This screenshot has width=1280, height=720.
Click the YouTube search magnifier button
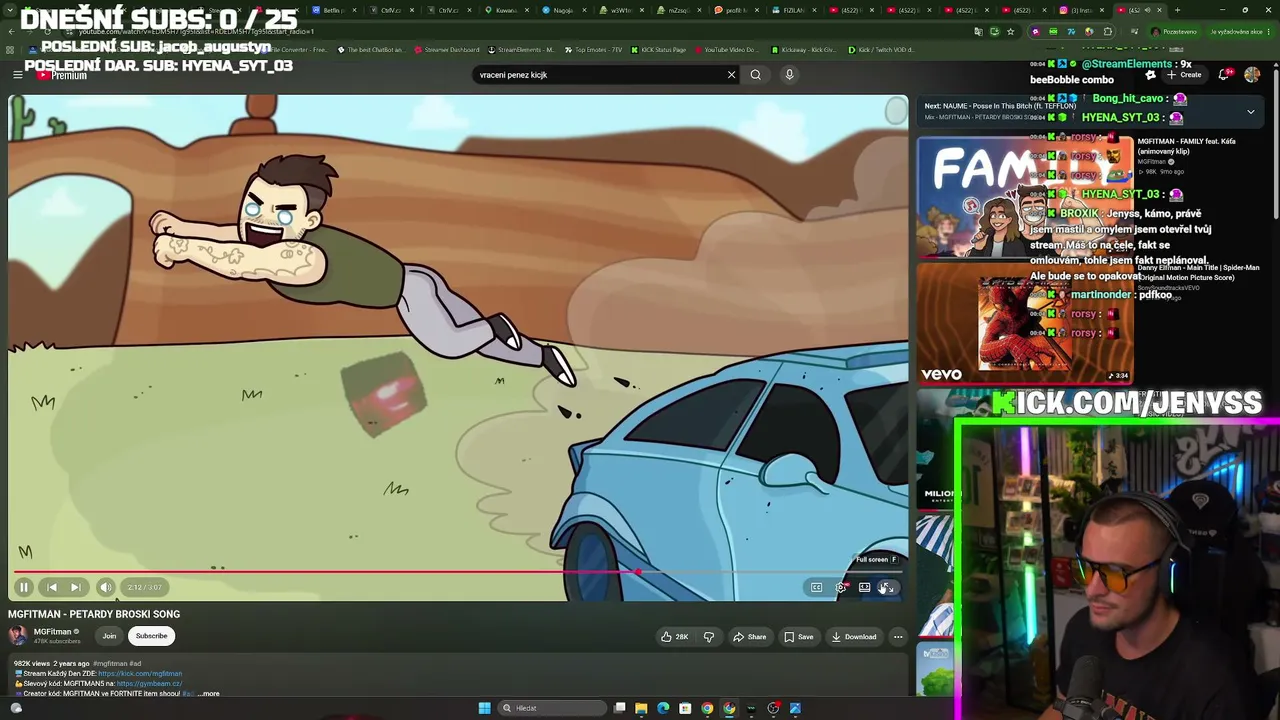756,75
